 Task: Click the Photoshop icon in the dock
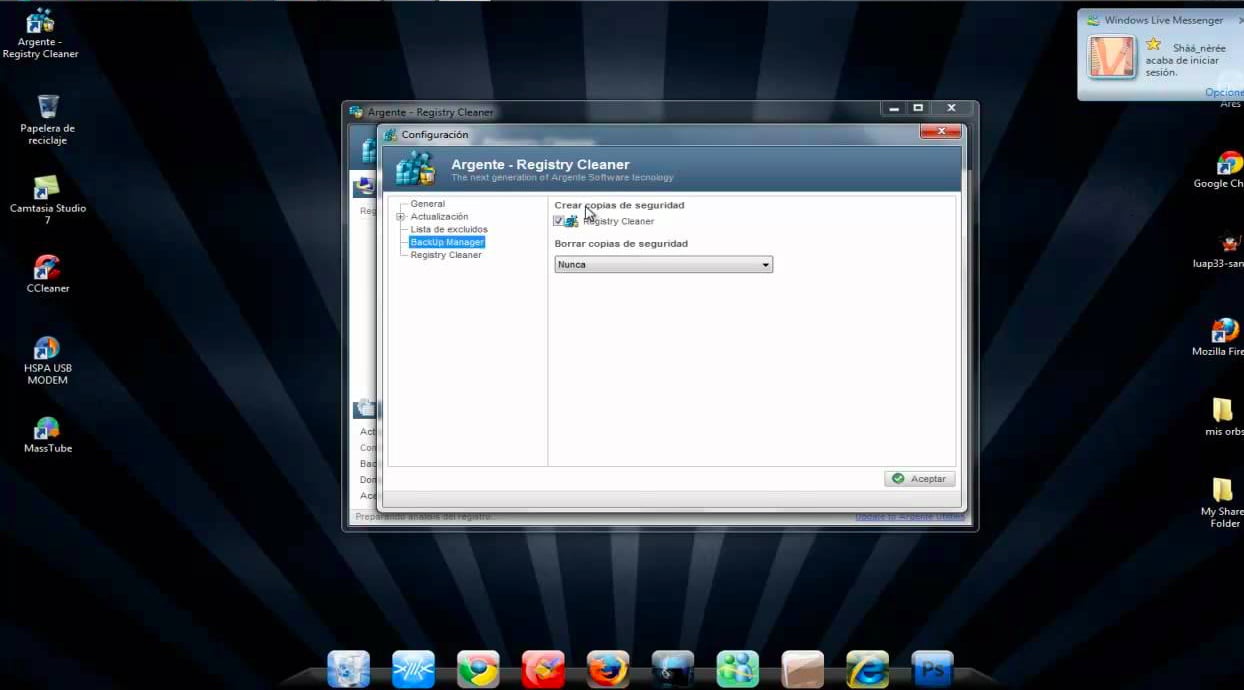click(932, 669)
